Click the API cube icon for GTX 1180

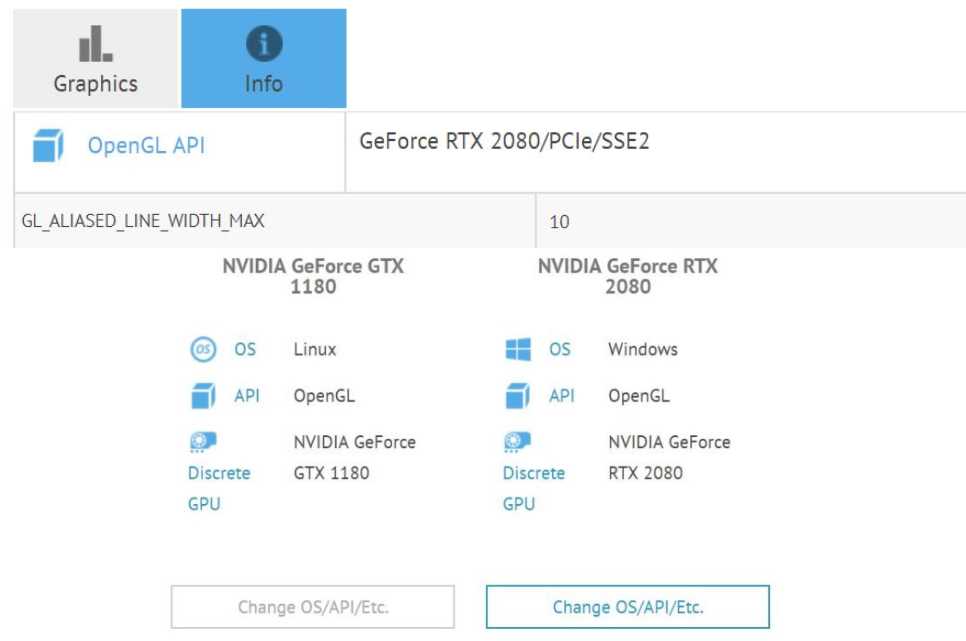point(203,396)
